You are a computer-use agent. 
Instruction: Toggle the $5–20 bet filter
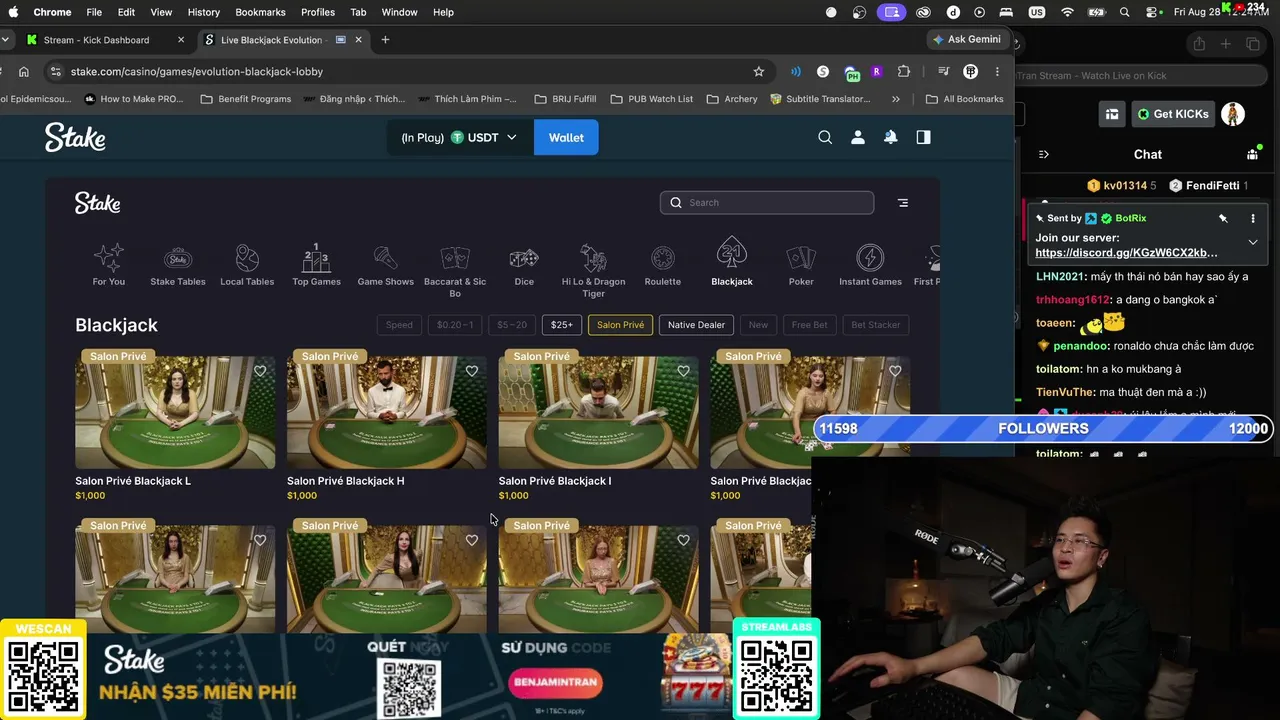click(512, 325)
